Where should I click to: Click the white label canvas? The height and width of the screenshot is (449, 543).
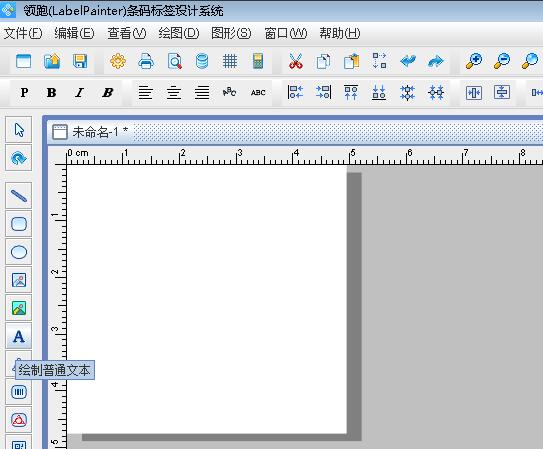[207, 299]
